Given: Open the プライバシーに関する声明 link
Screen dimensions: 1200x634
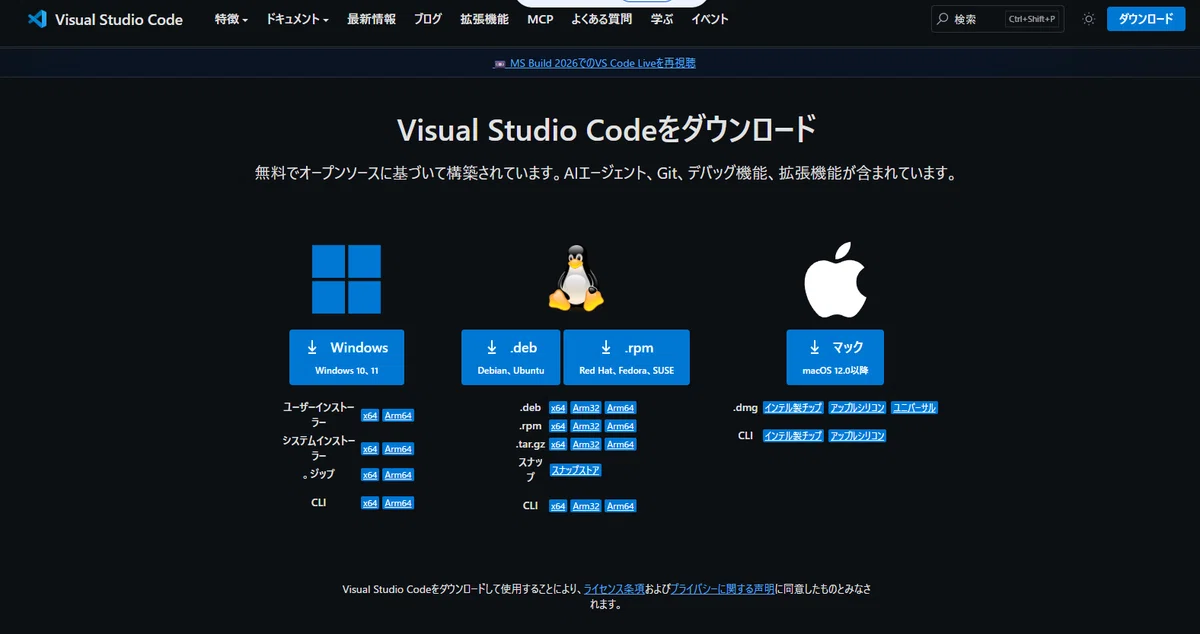Looking at the screenshot, I should tap(722, 590).
